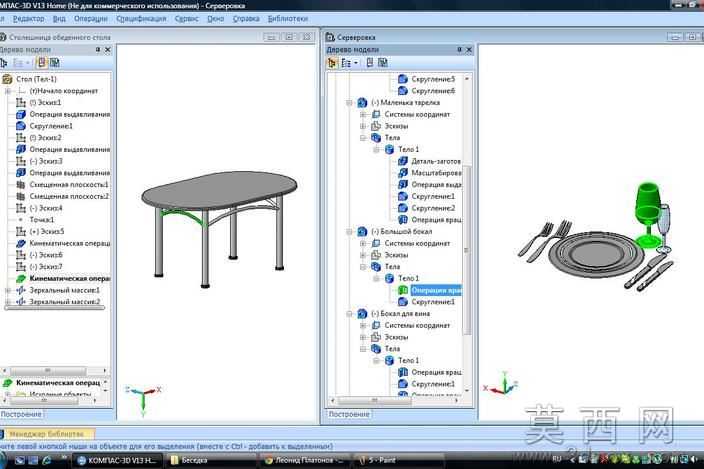The height and width of the screenshot is (469, 704).
Task: Open the Библиотеки menu
Action: pyautogui.click(x=288, y=19)
